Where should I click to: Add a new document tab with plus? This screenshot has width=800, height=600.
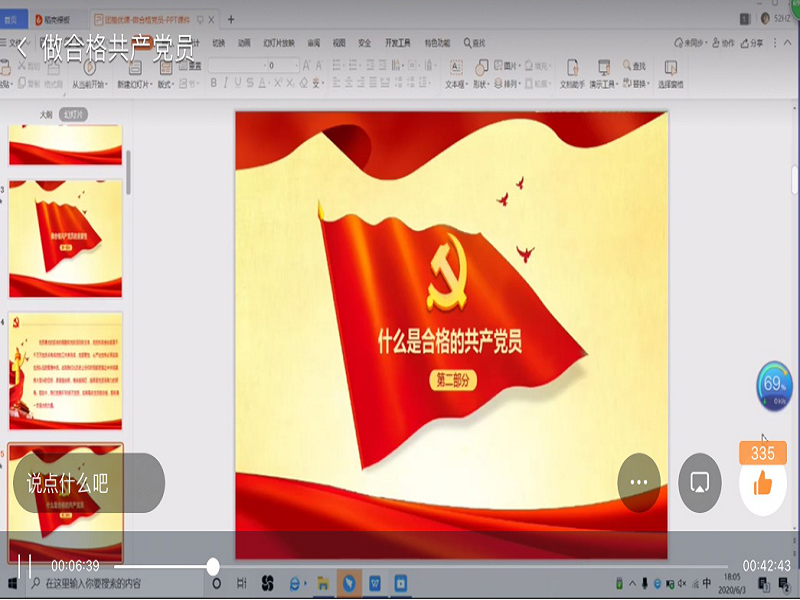231,19
